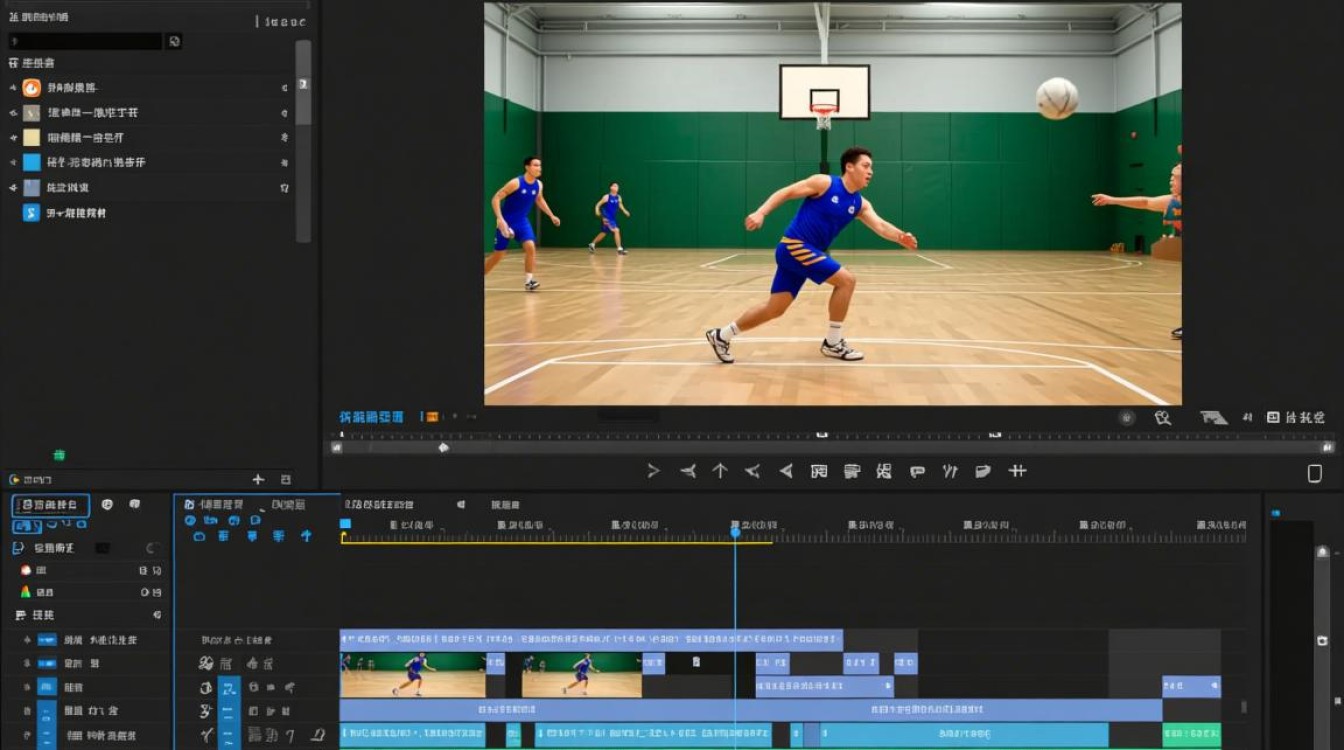Click the first basketball clip thumbnail in timeline
The height and width of the screenshot is (750, 1344).
pos(413,675)
